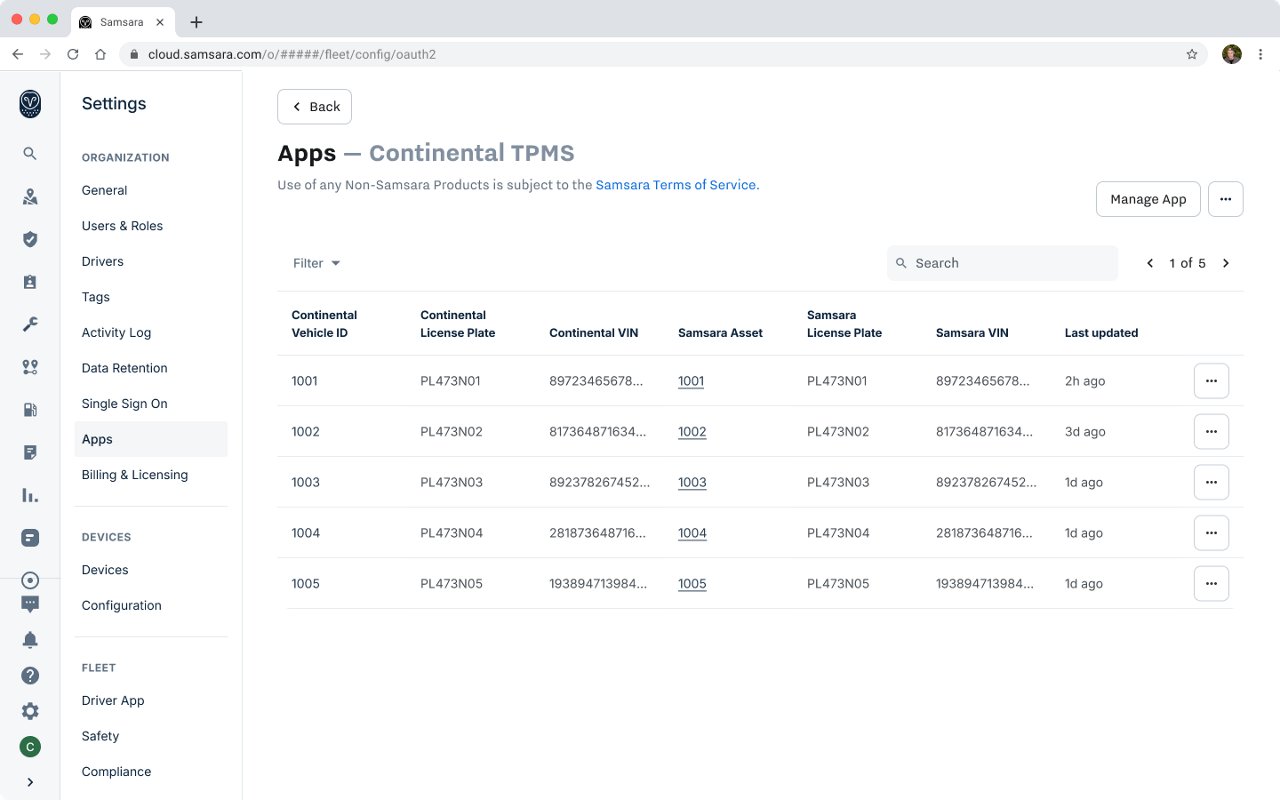Open the Chrome profile avatar
1280x800 pixels.
point(1232,54)
